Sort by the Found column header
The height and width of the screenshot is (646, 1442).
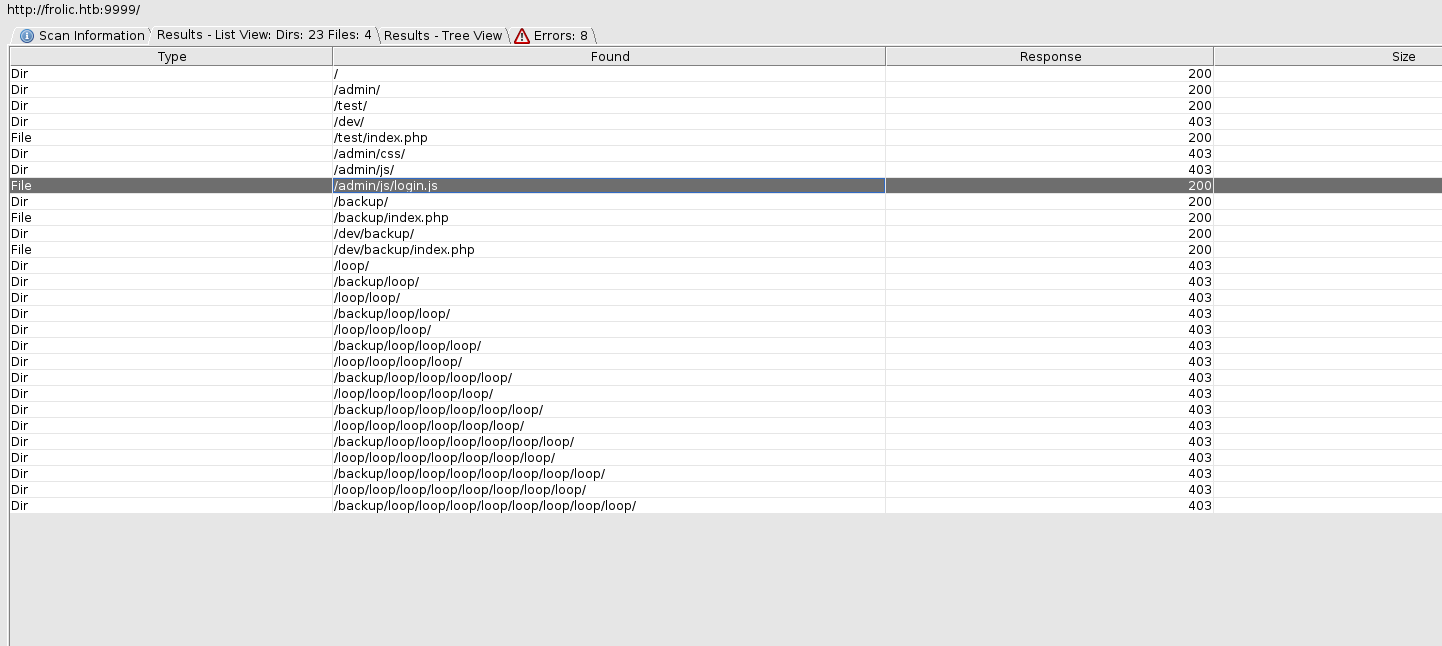609,57
